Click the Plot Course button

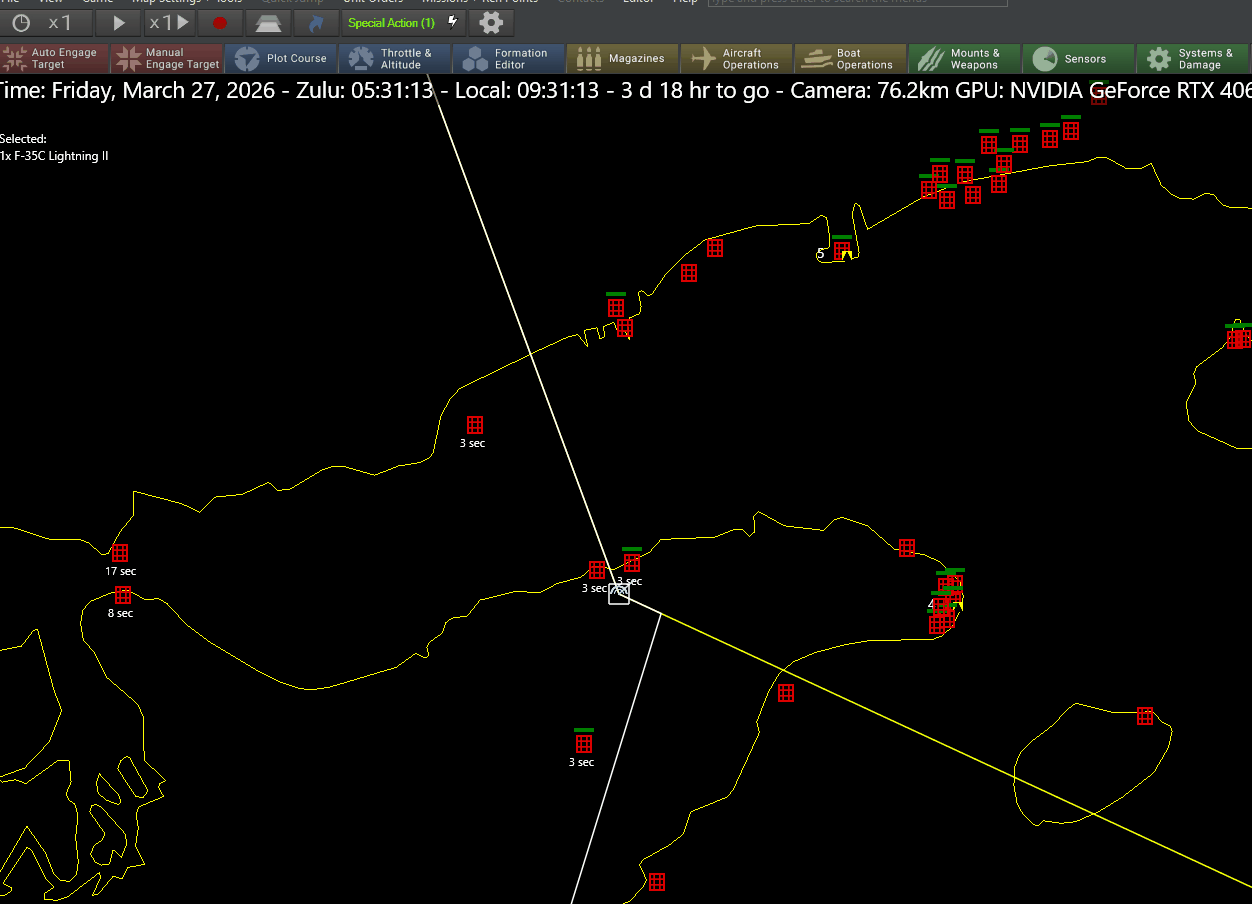(x=281, y=58)
